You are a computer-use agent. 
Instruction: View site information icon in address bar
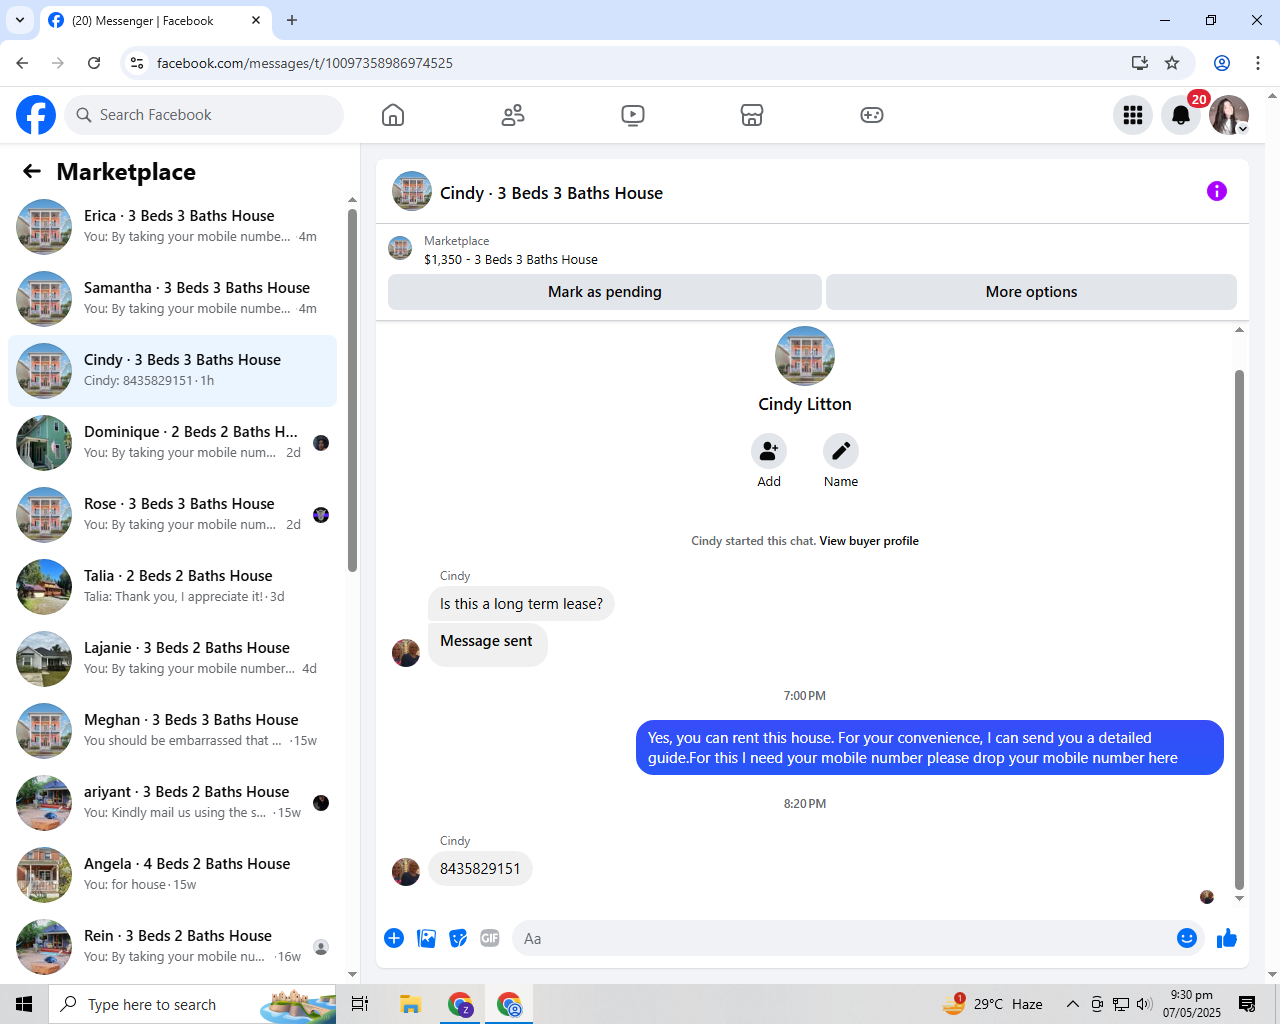pos(138,63)
